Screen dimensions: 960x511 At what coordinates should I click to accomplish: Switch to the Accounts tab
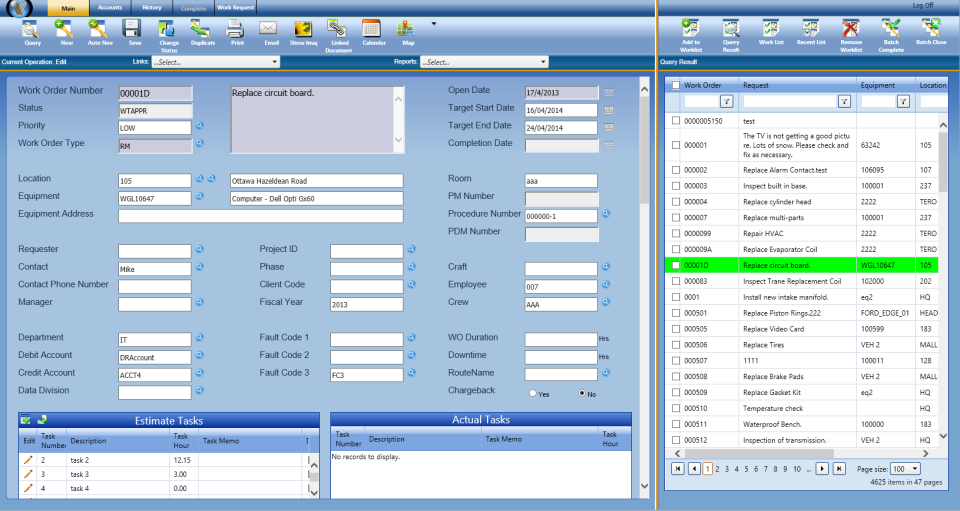110,7
